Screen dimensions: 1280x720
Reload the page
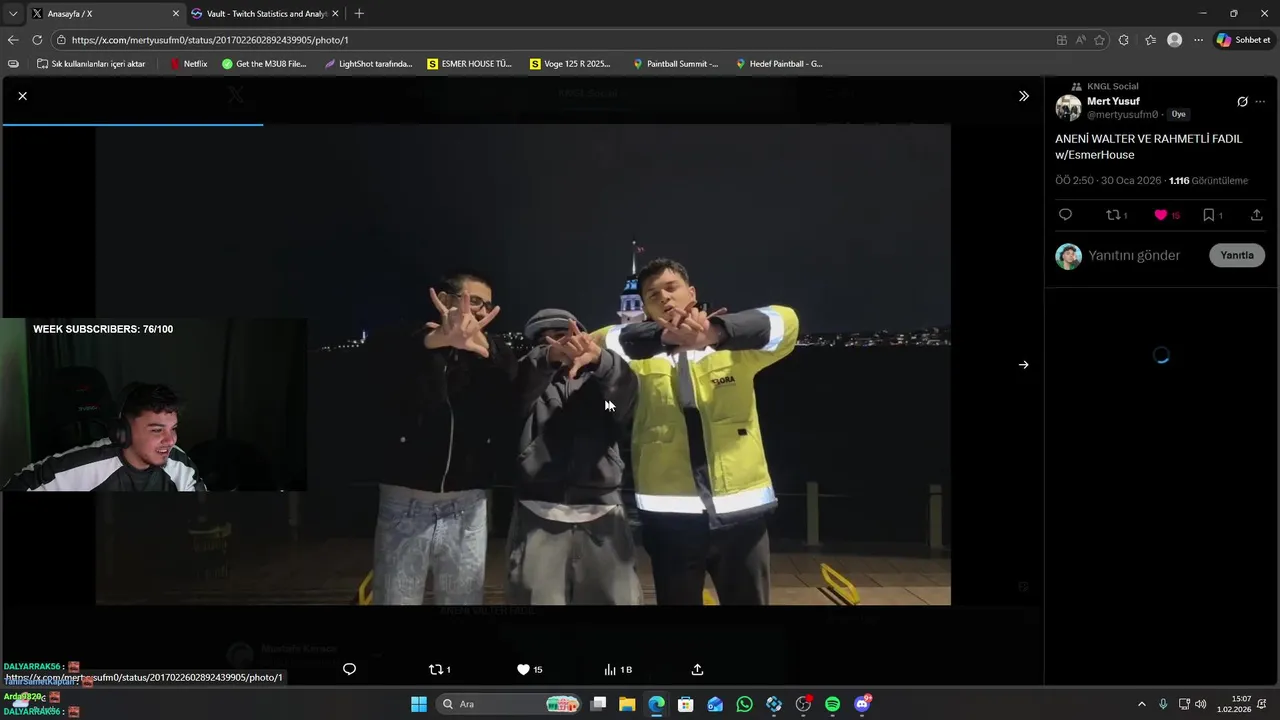(x=37, y=40)
